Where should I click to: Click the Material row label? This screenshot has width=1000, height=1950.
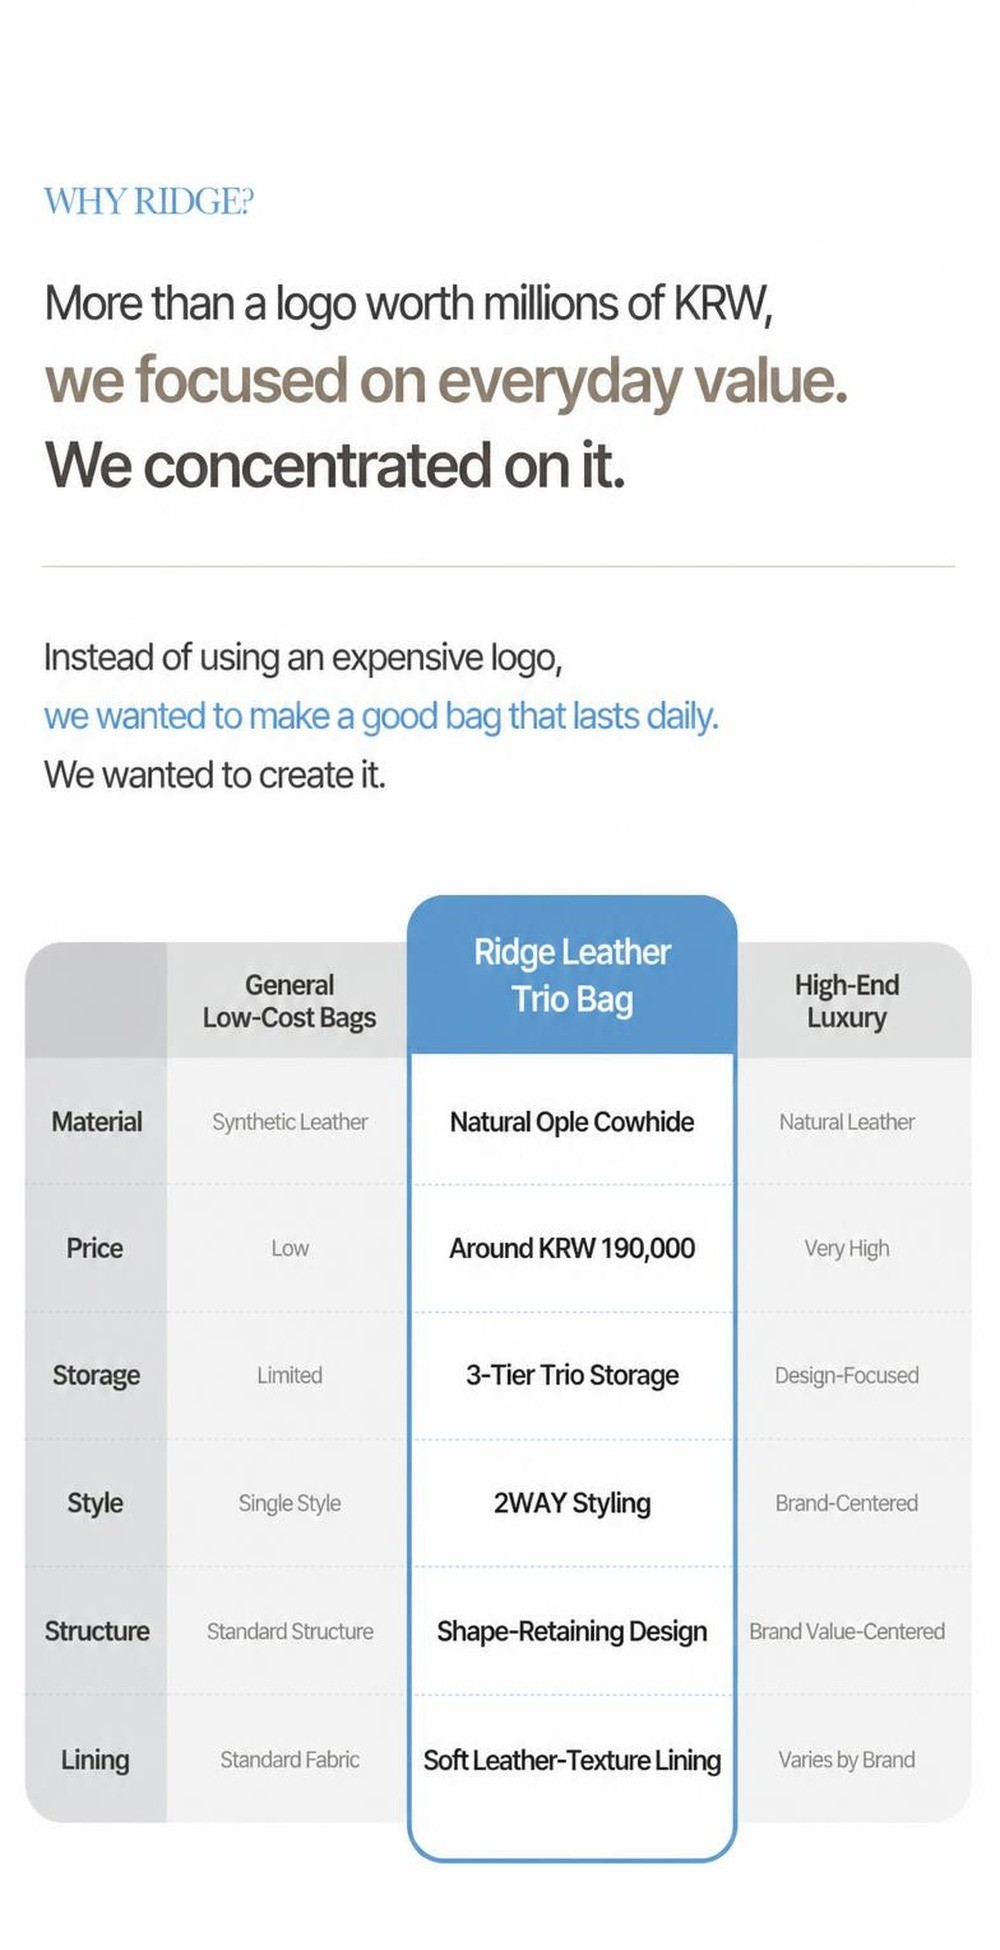tap(97, 1122)
